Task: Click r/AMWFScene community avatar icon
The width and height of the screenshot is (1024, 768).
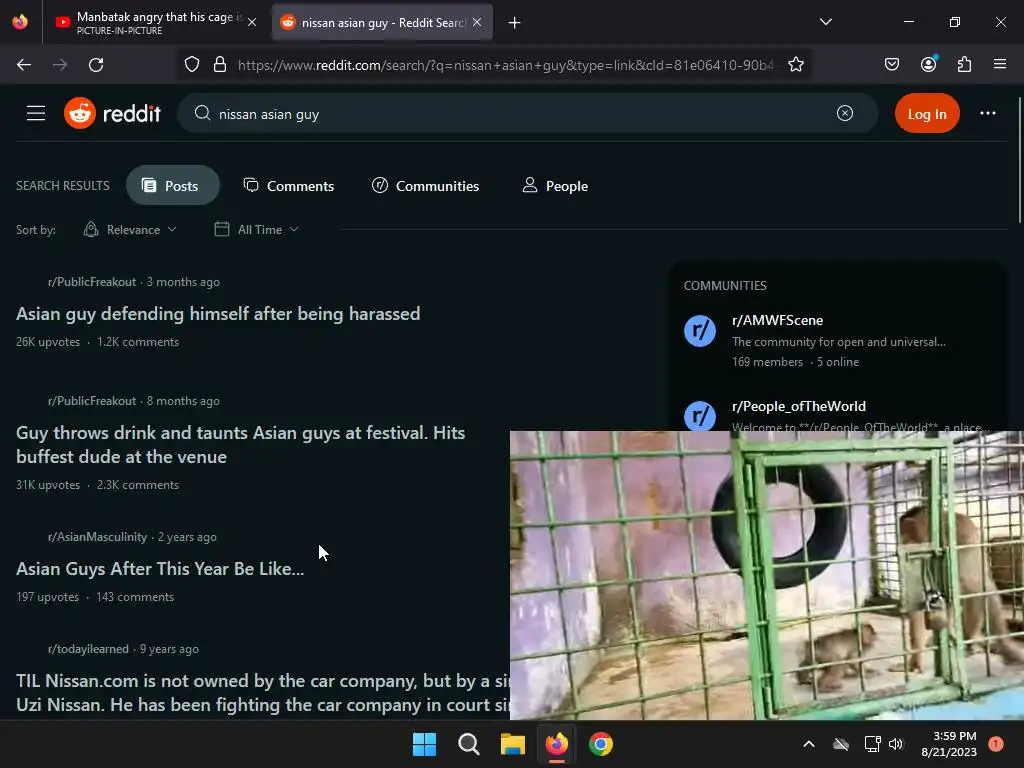Action: pyautogui.click(x=699, y=330)
